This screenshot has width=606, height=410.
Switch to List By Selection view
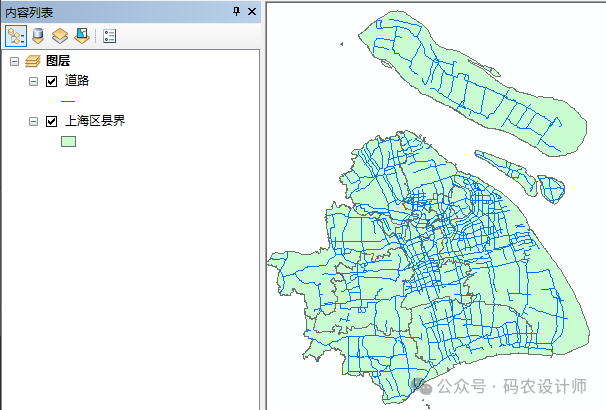tap(80, 36)
